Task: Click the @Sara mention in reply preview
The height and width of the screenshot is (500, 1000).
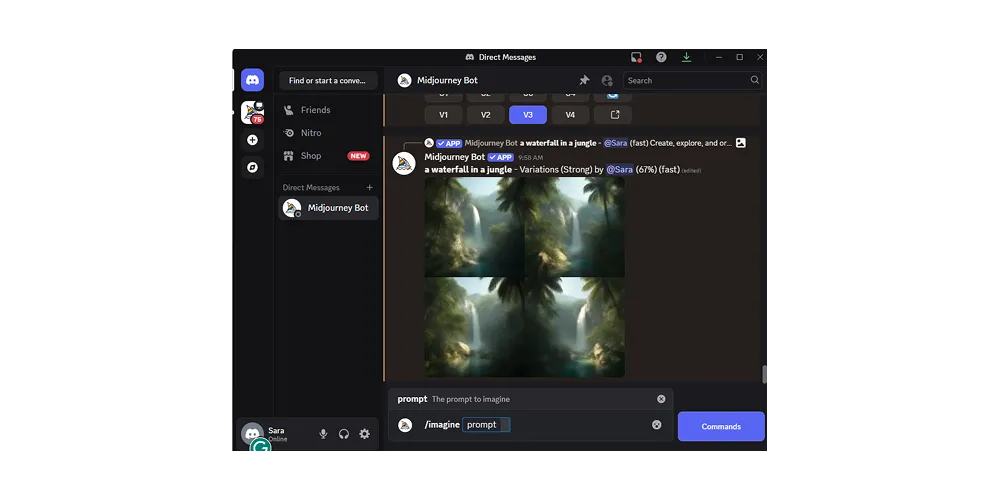Action: (616, 143)
